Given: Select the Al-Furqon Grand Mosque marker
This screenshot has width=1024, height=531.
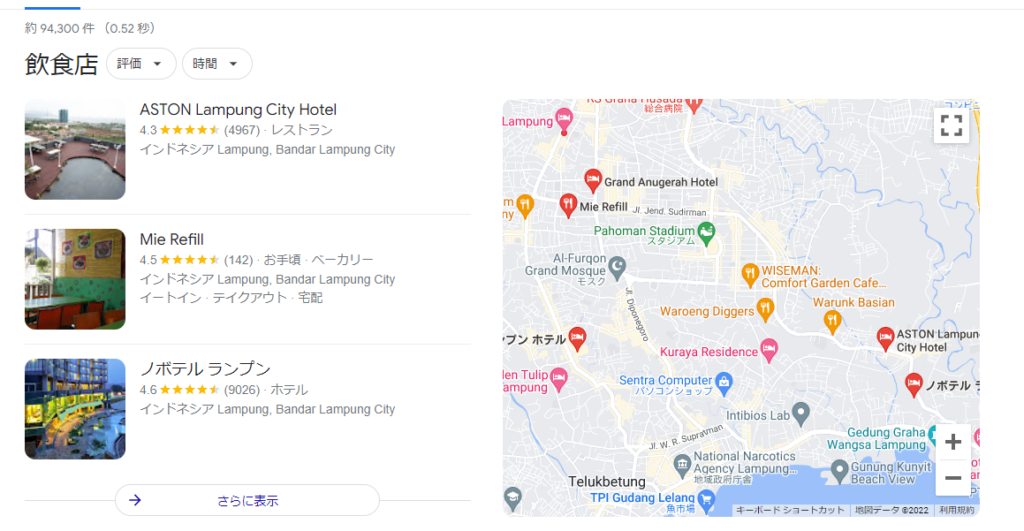Looking at the screenshot, I should [x=617, y=266].
